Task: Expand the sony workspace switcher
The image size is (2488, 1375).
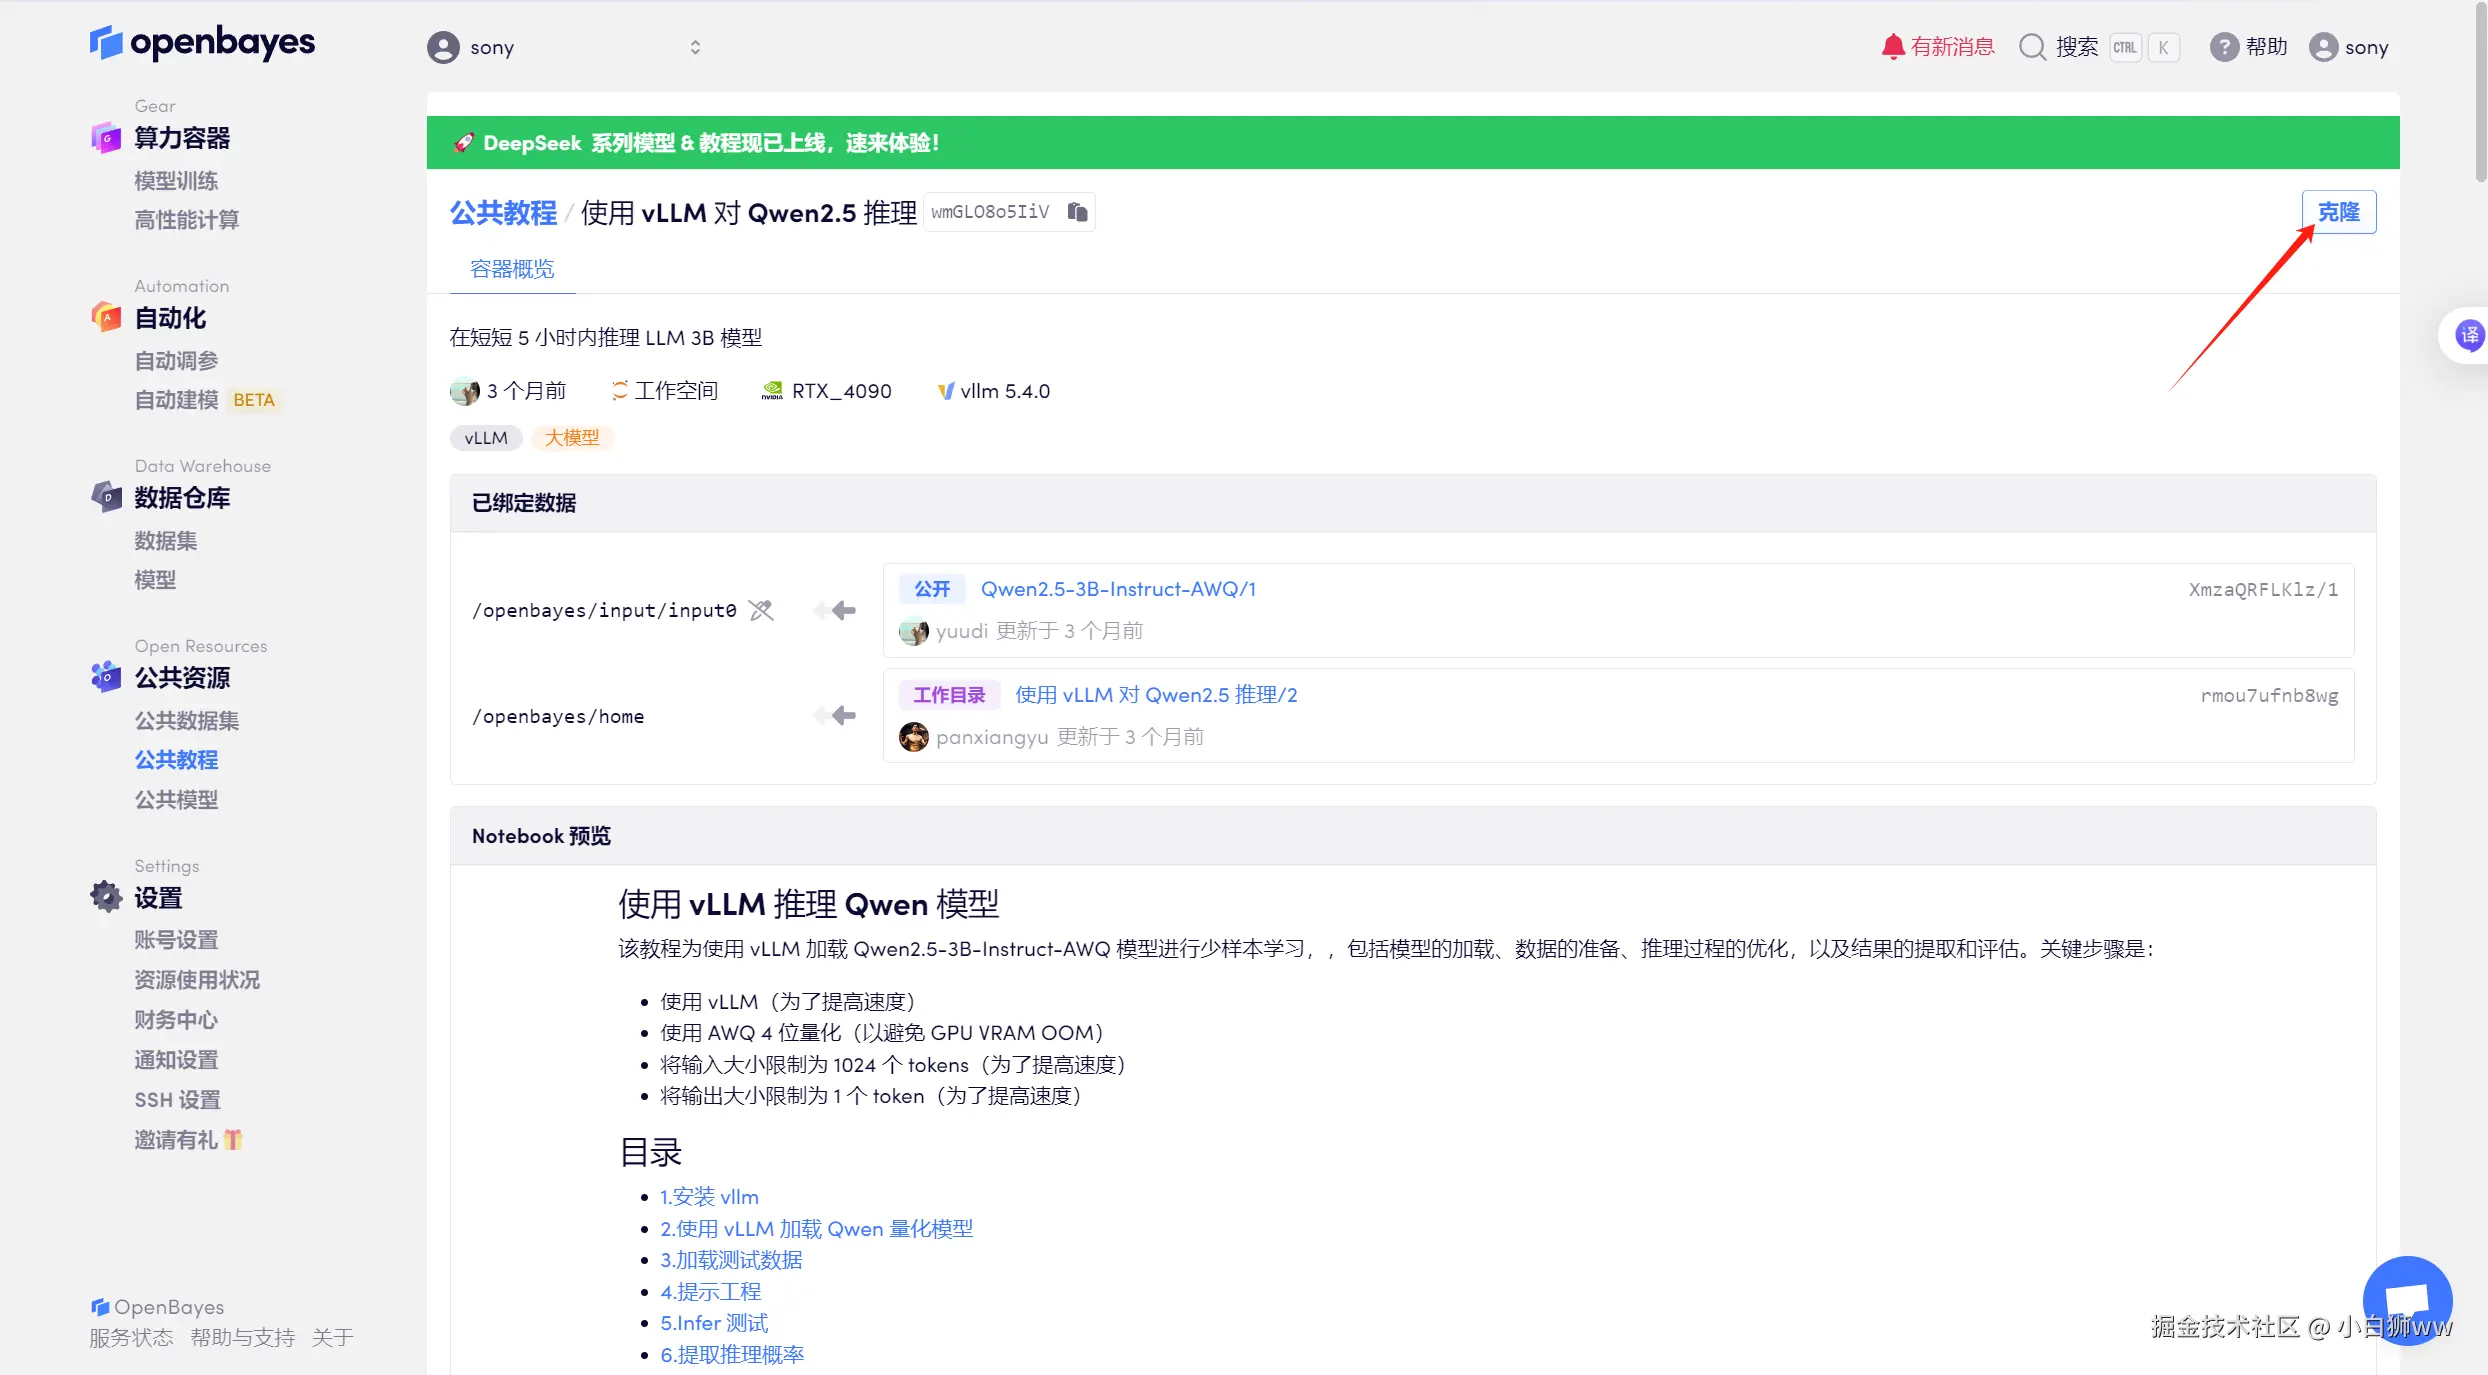Action: point(695,47)
